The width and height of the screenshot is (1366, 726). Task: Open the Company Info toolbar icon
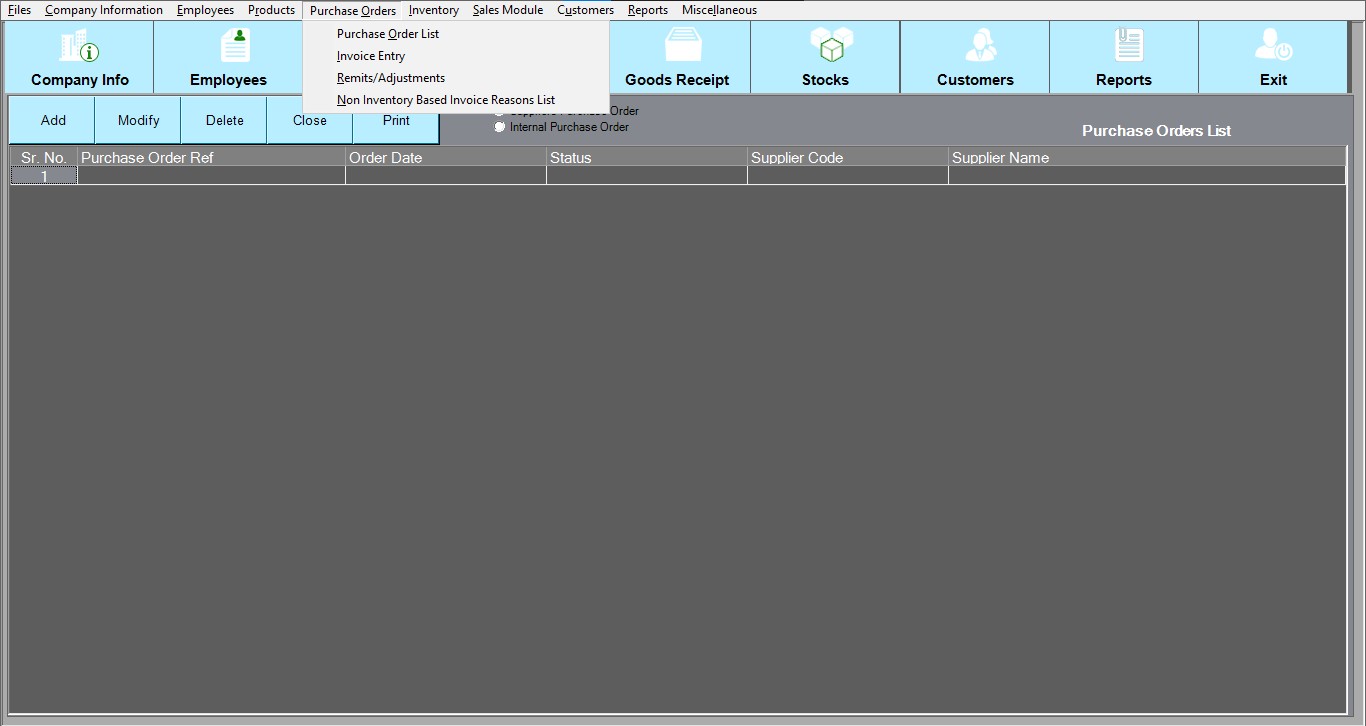[79, 57]
